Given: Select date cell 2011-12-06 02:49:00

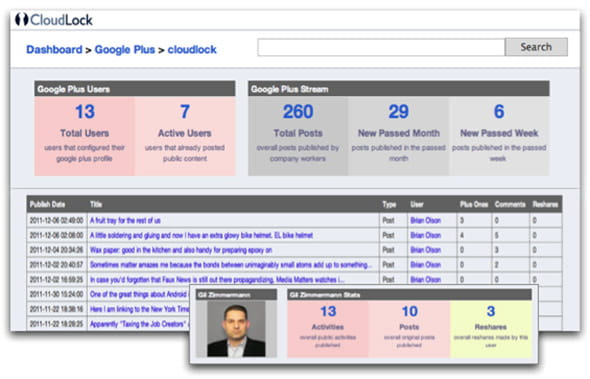Looking at the screenshot, I should pos(56,221).
